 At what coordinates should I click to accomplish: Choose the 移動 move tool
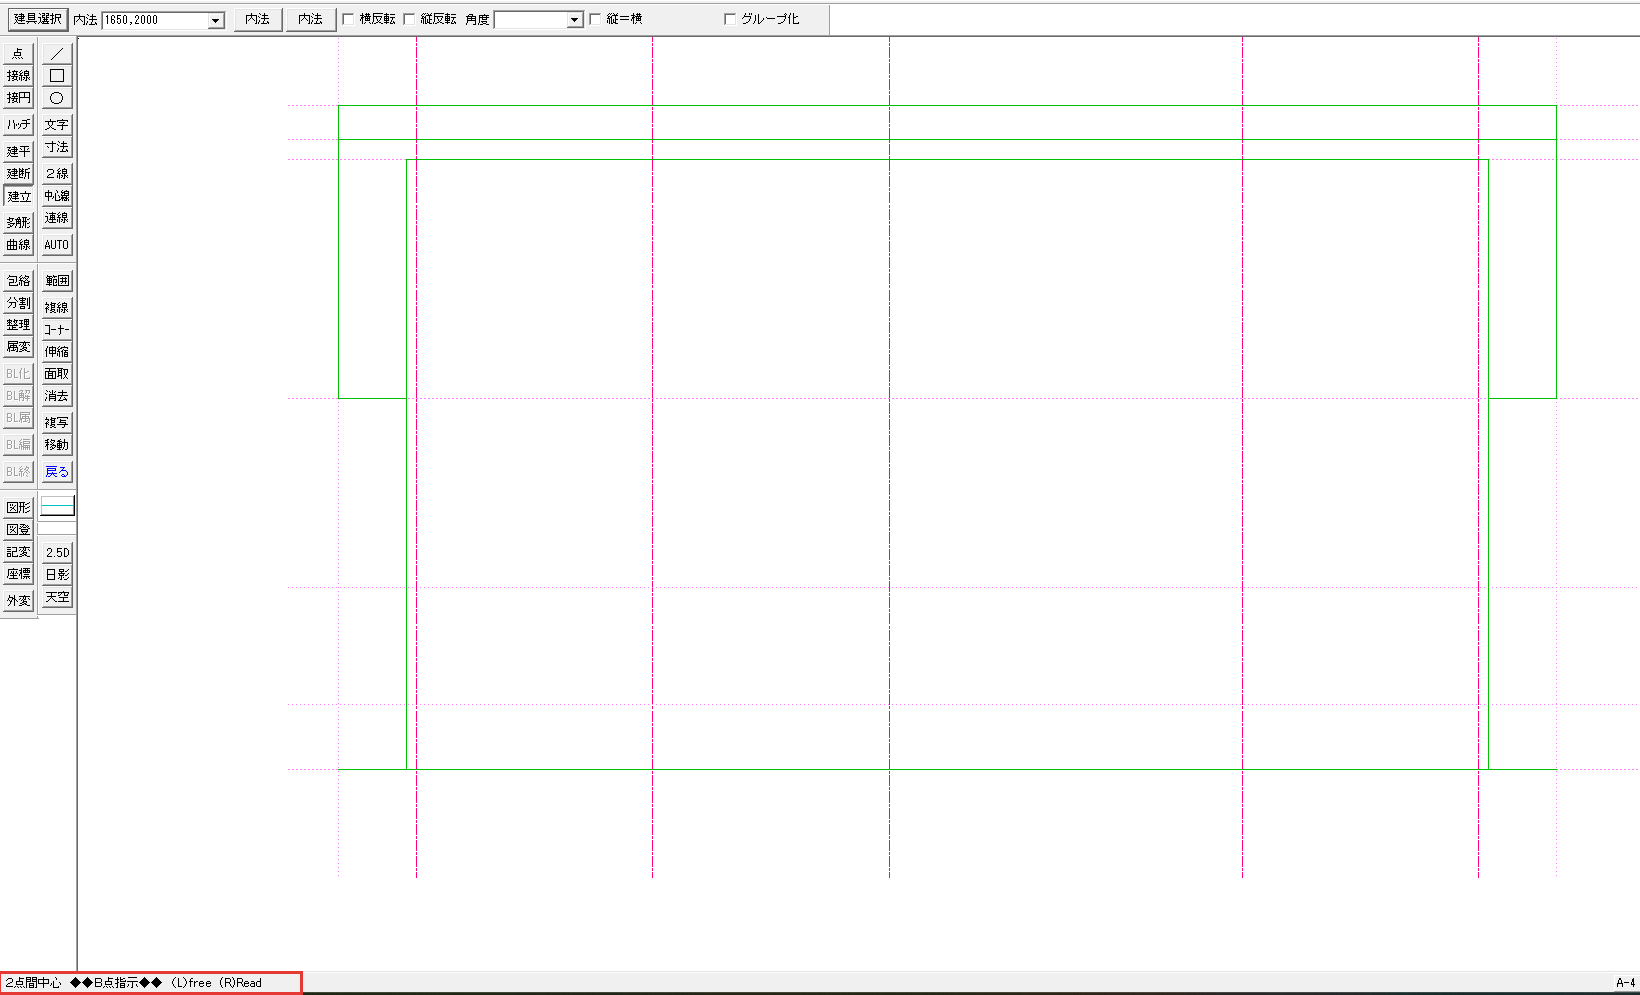57,445
